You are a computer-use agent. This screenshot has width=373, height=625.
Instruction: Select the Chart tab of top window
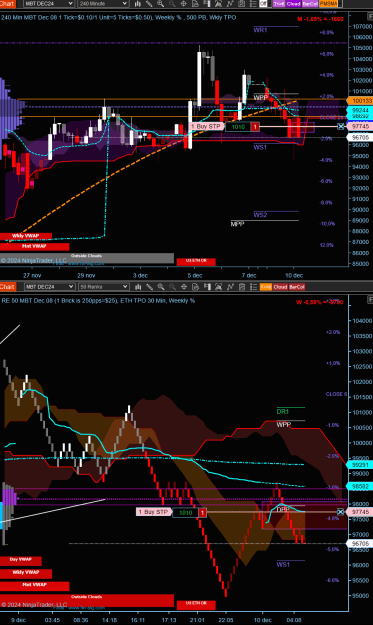[x=7, y=4]
